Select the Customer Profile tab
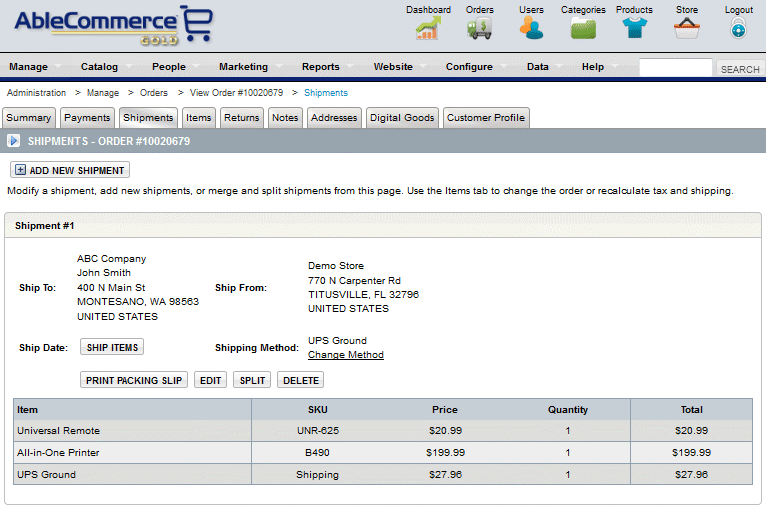 (485, 118)
